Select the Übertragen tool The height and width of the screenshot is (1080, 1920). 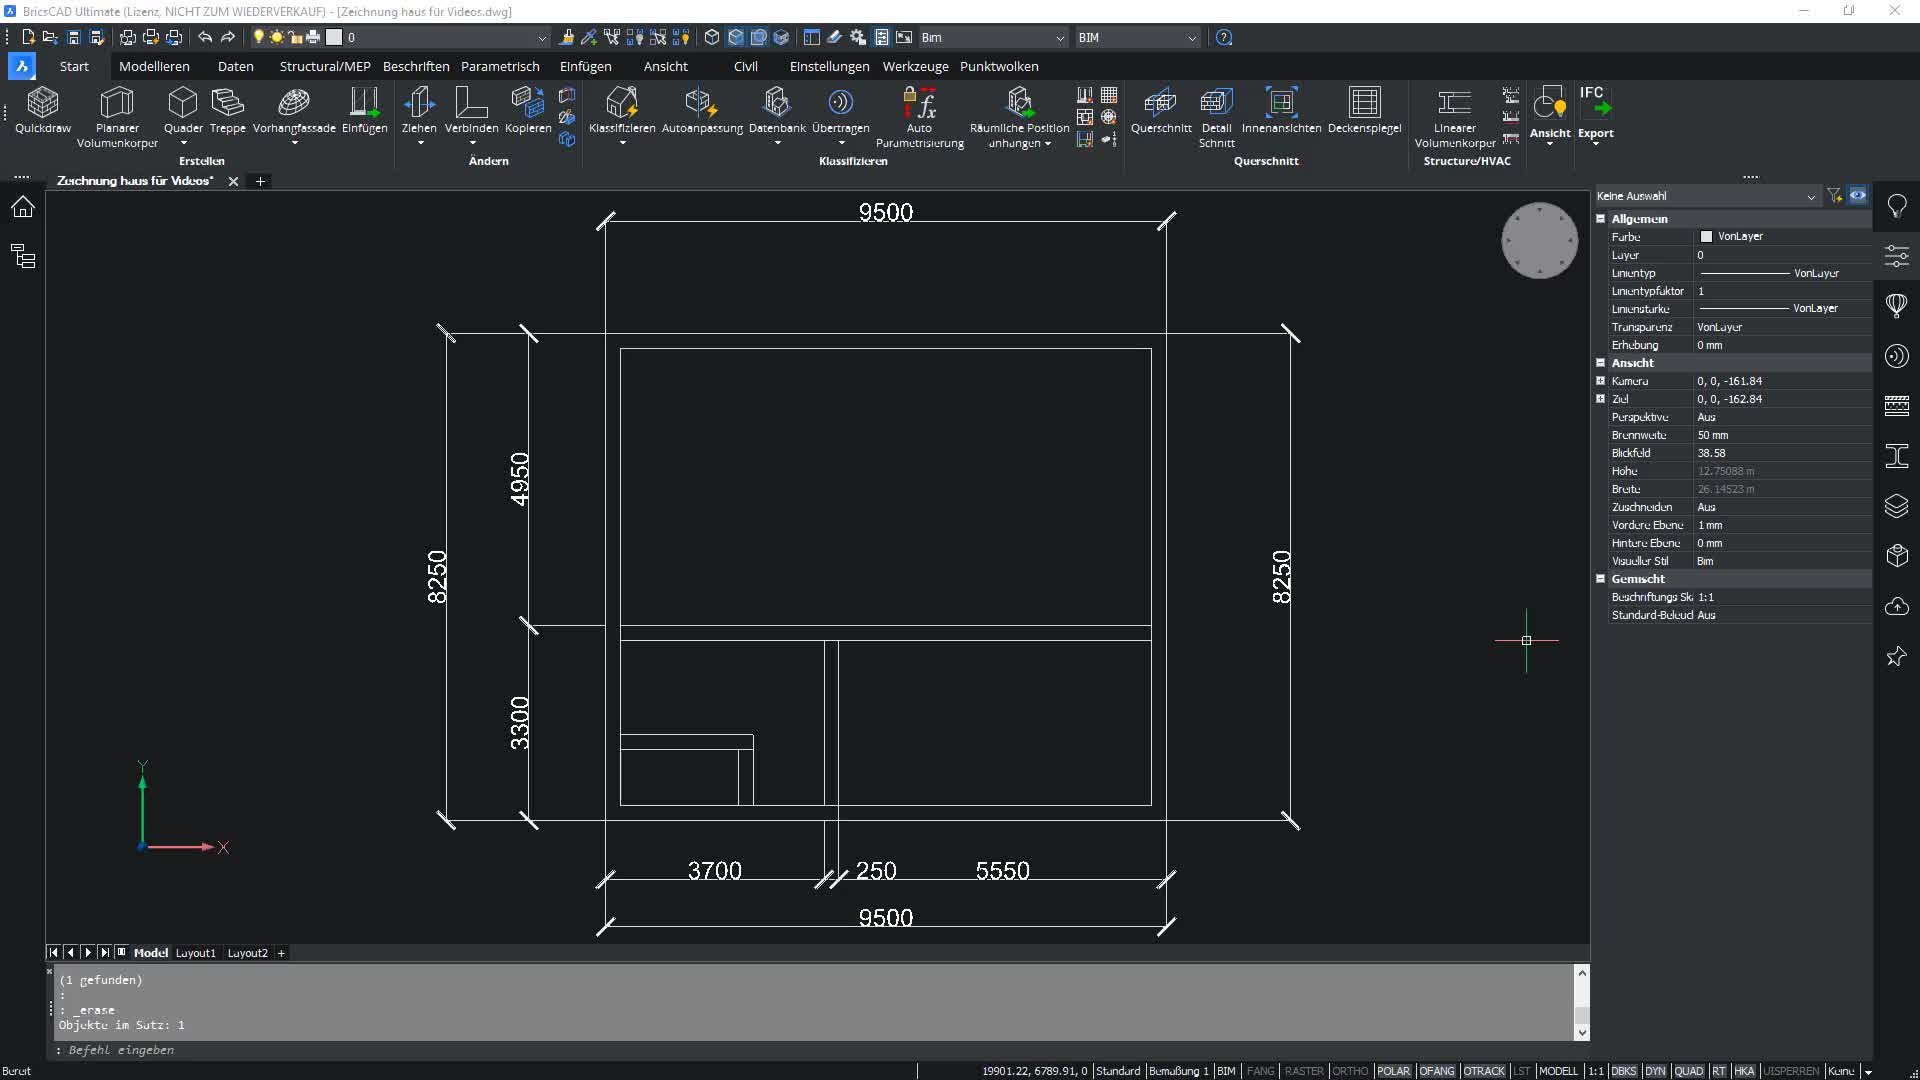tap(840, 110)
